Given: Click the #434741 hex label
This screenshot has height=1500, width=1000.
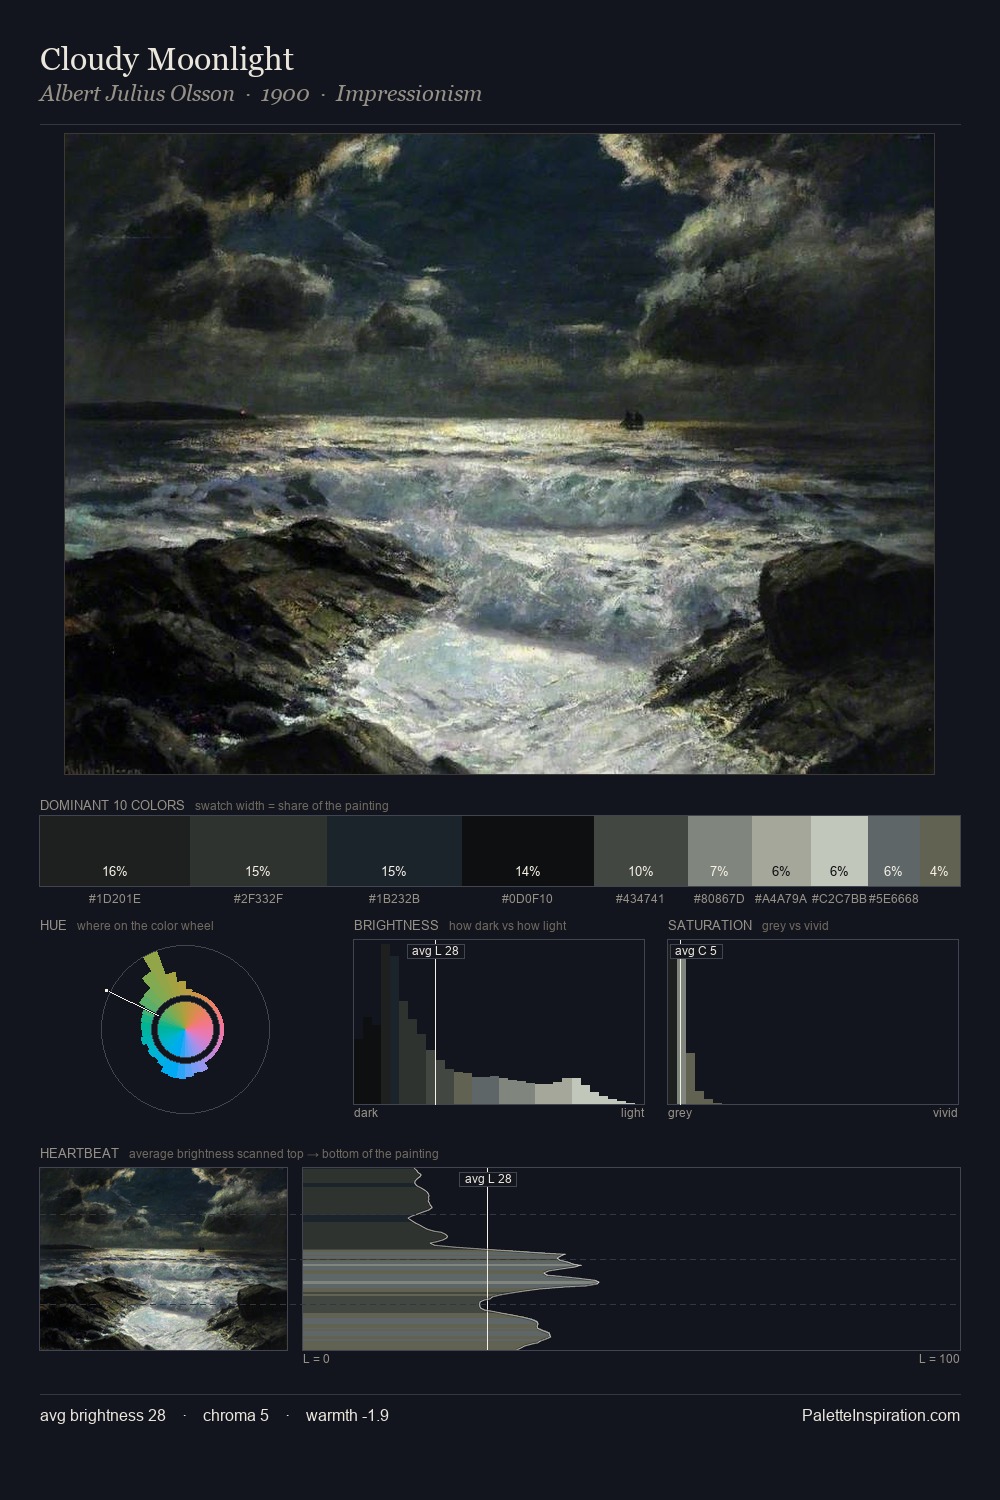Looking at the screenshot, I should coord(641,899).
